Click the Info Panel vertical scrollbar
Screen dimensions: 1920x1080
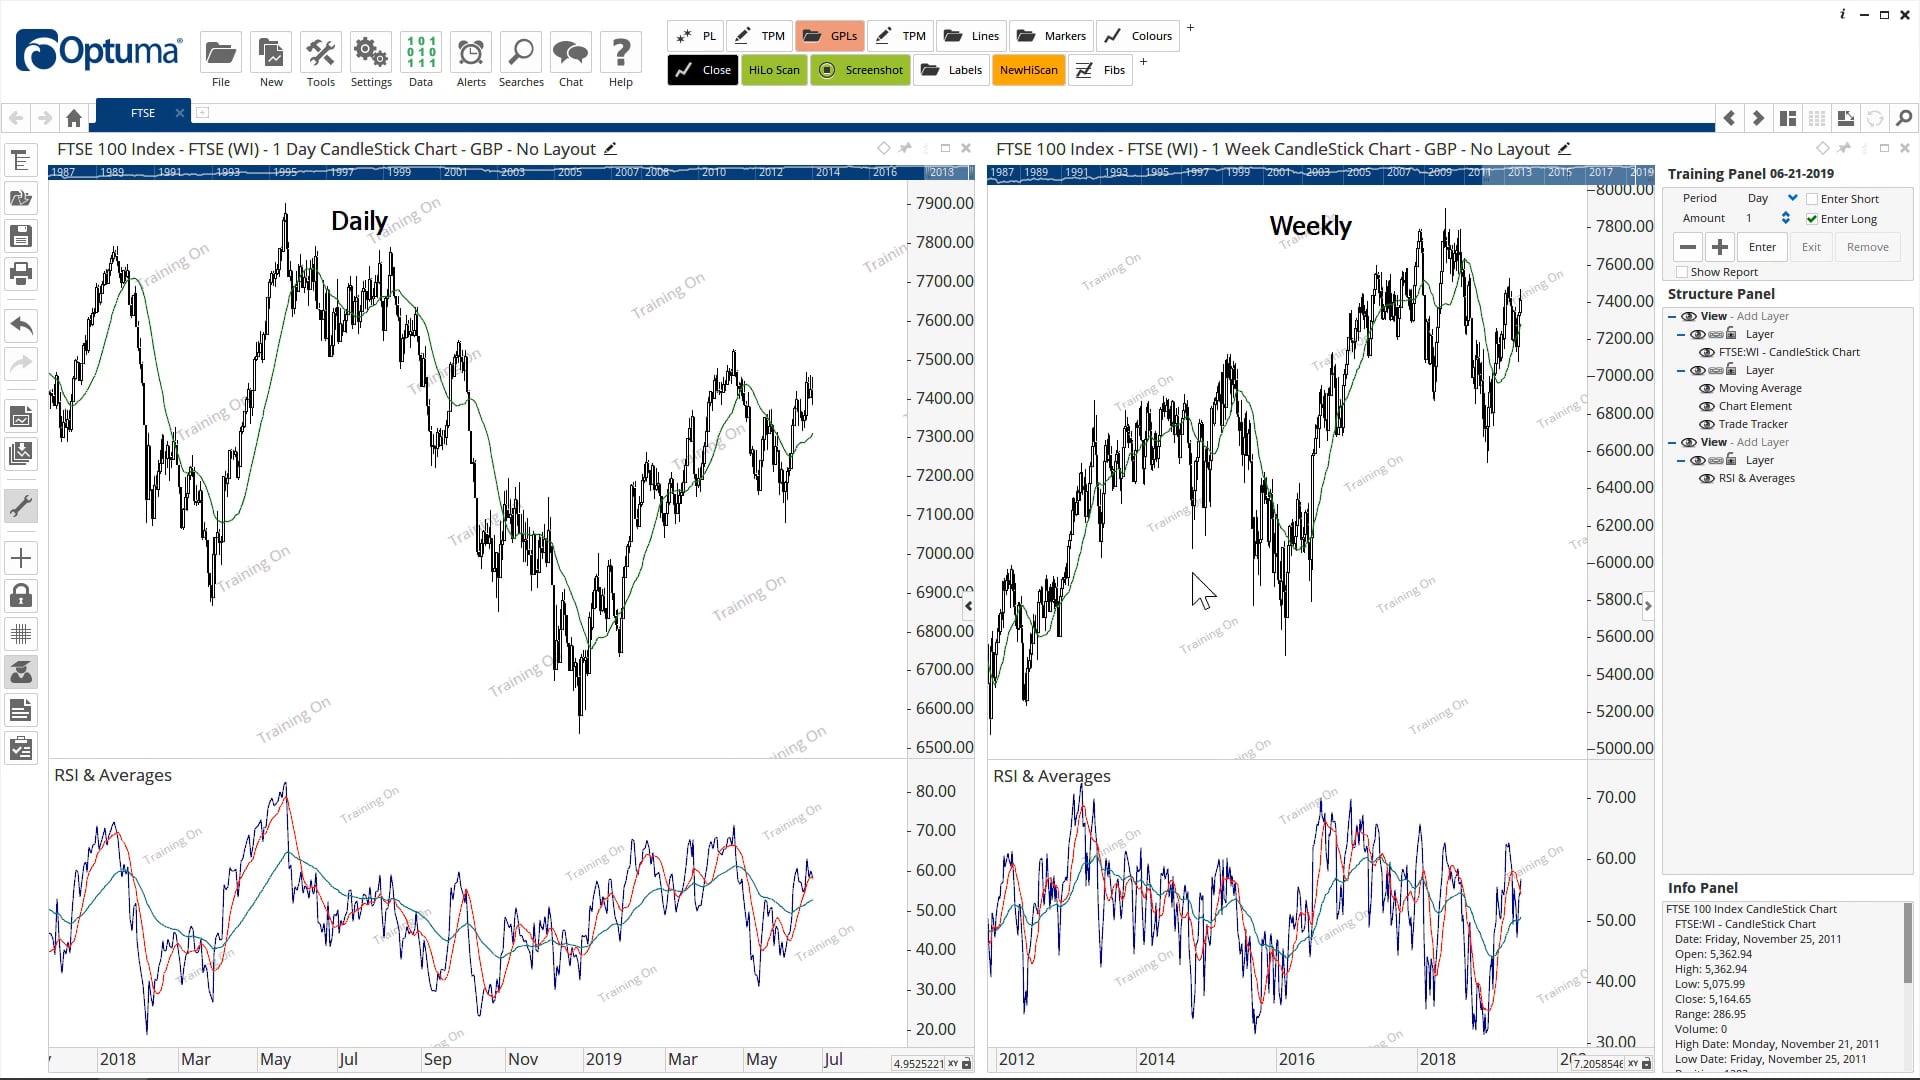[x=1908, y=942]
